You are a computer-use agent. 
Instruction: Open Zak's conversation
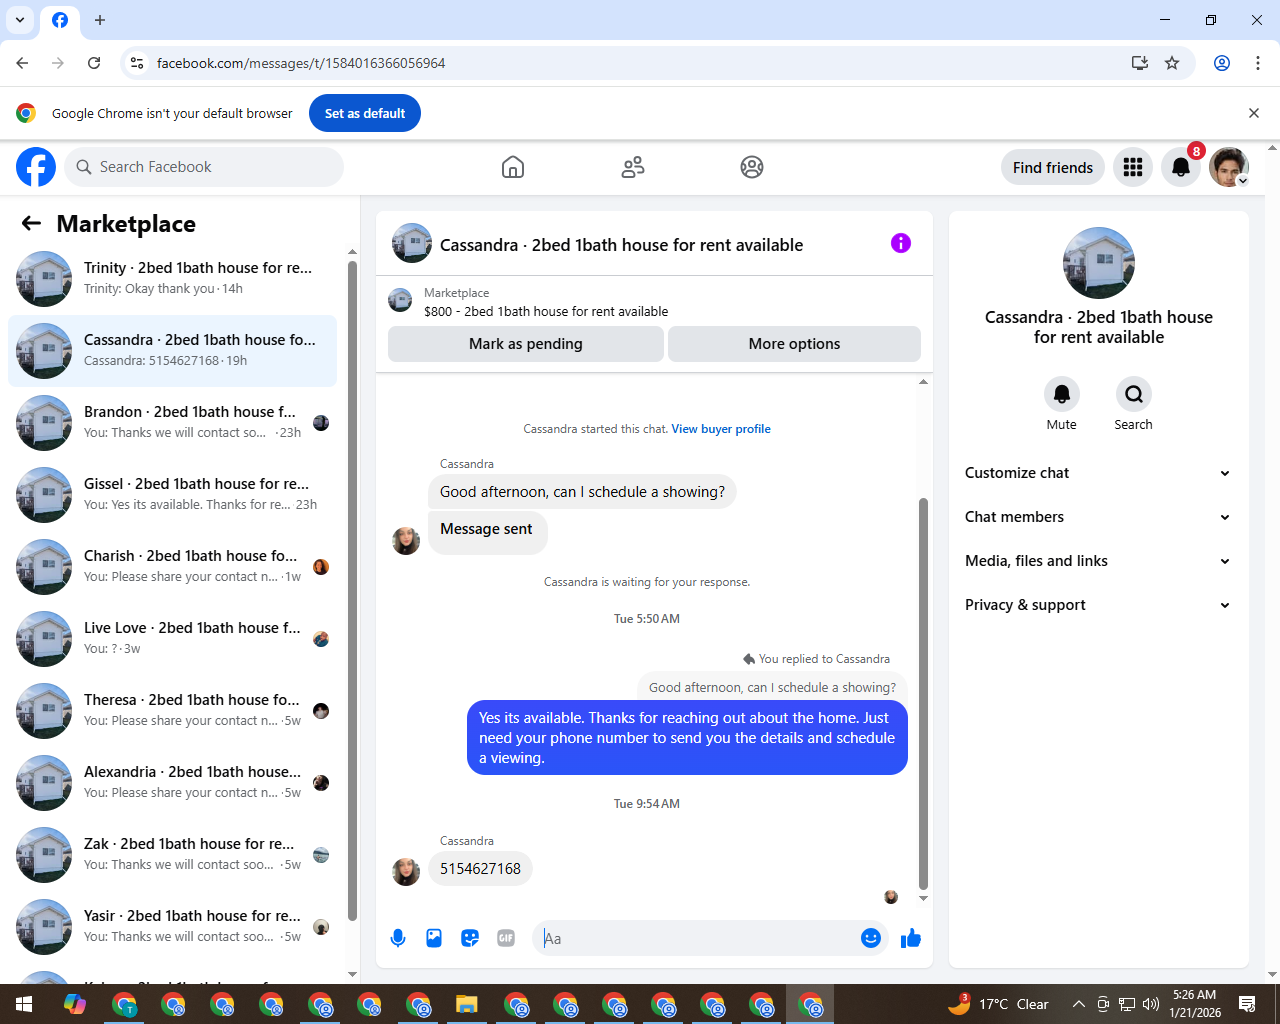click(173, 855)
